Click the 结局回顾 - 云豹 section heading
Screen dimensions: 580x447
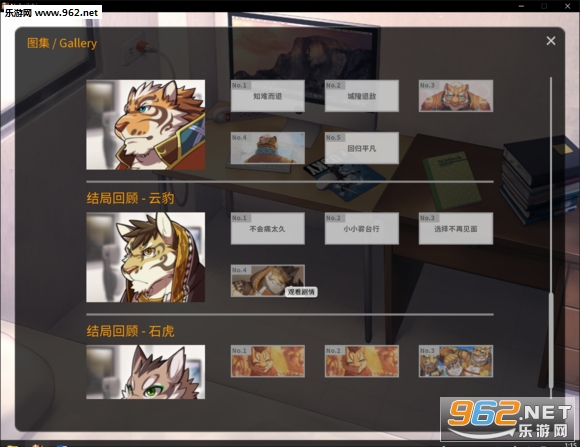(130, 198)
